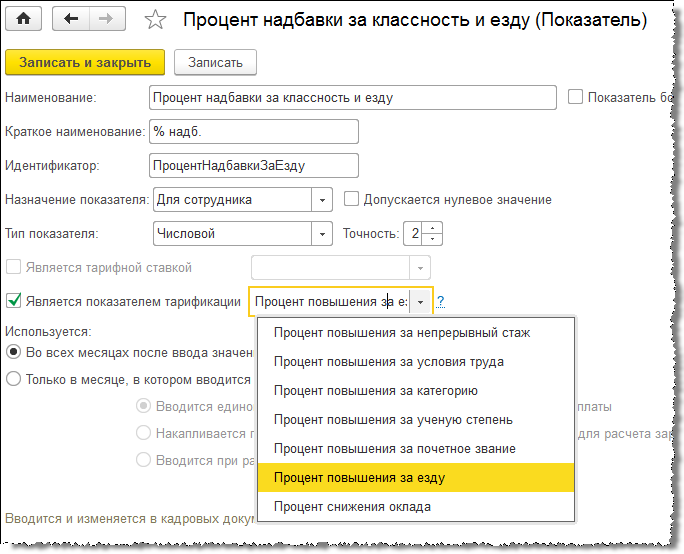684x554 pixels.
Task: Choose Процент повышения за езду
Action: 416,478
